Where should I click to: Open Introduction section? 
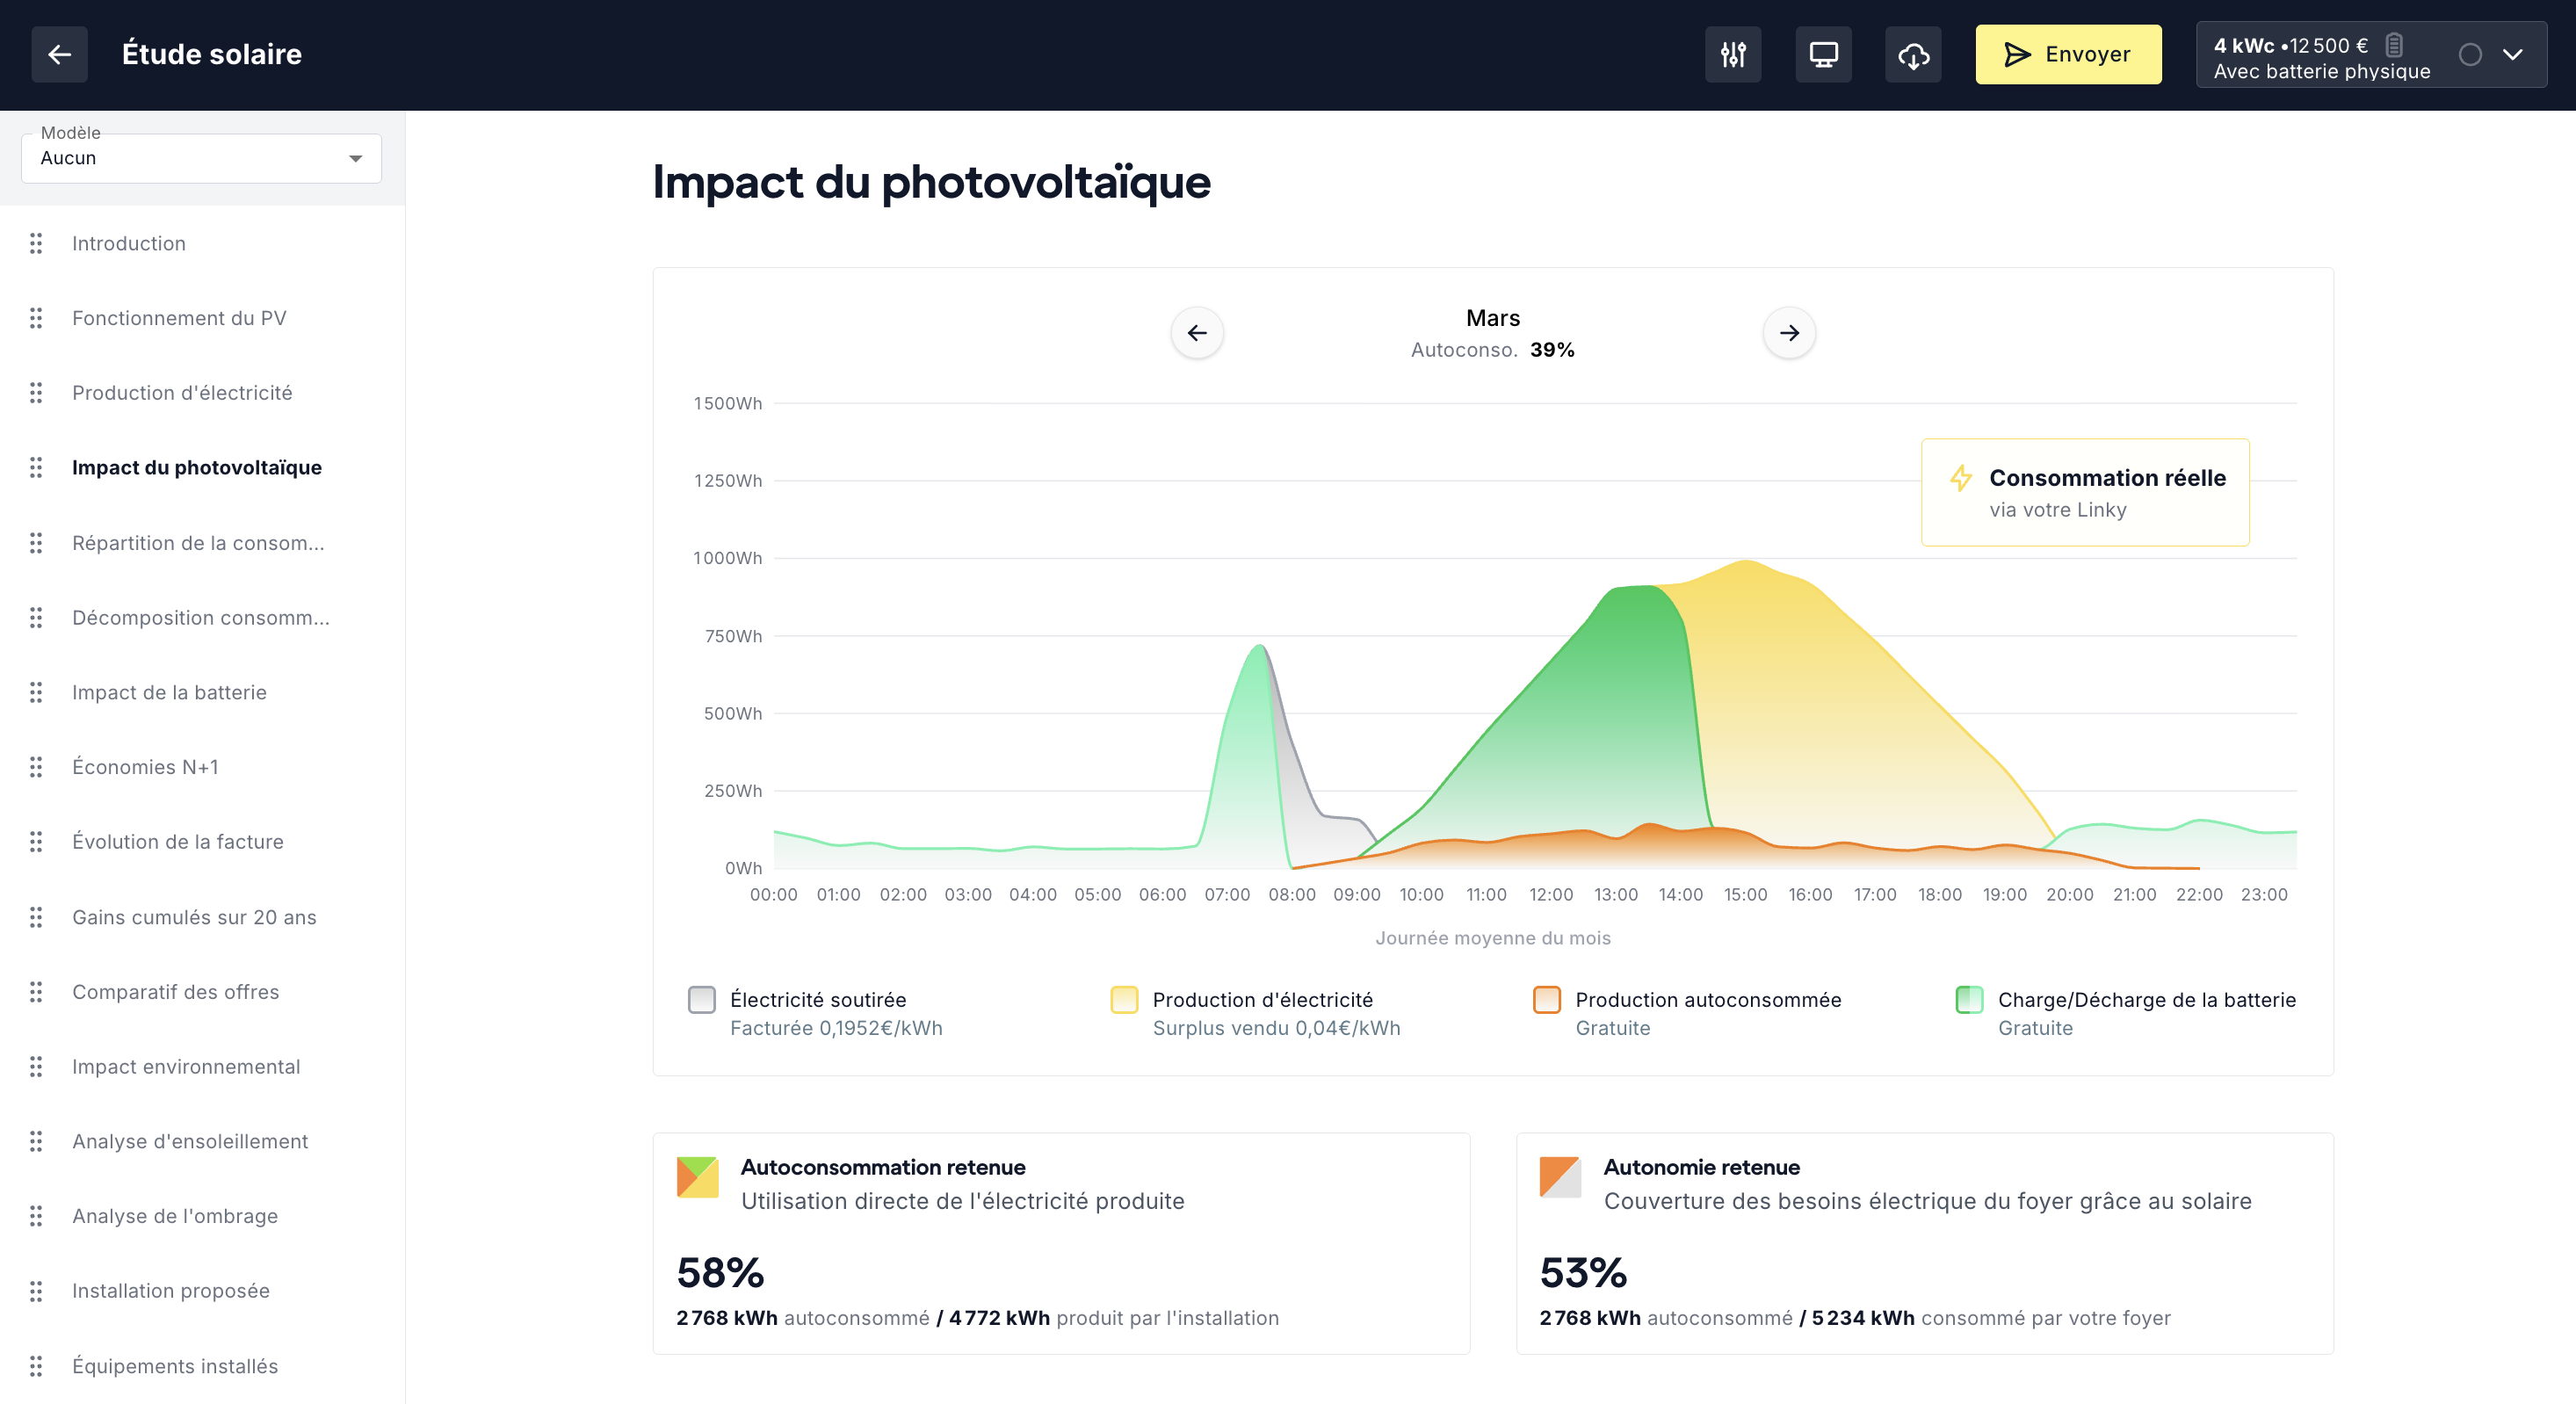[x=129, y=243]
